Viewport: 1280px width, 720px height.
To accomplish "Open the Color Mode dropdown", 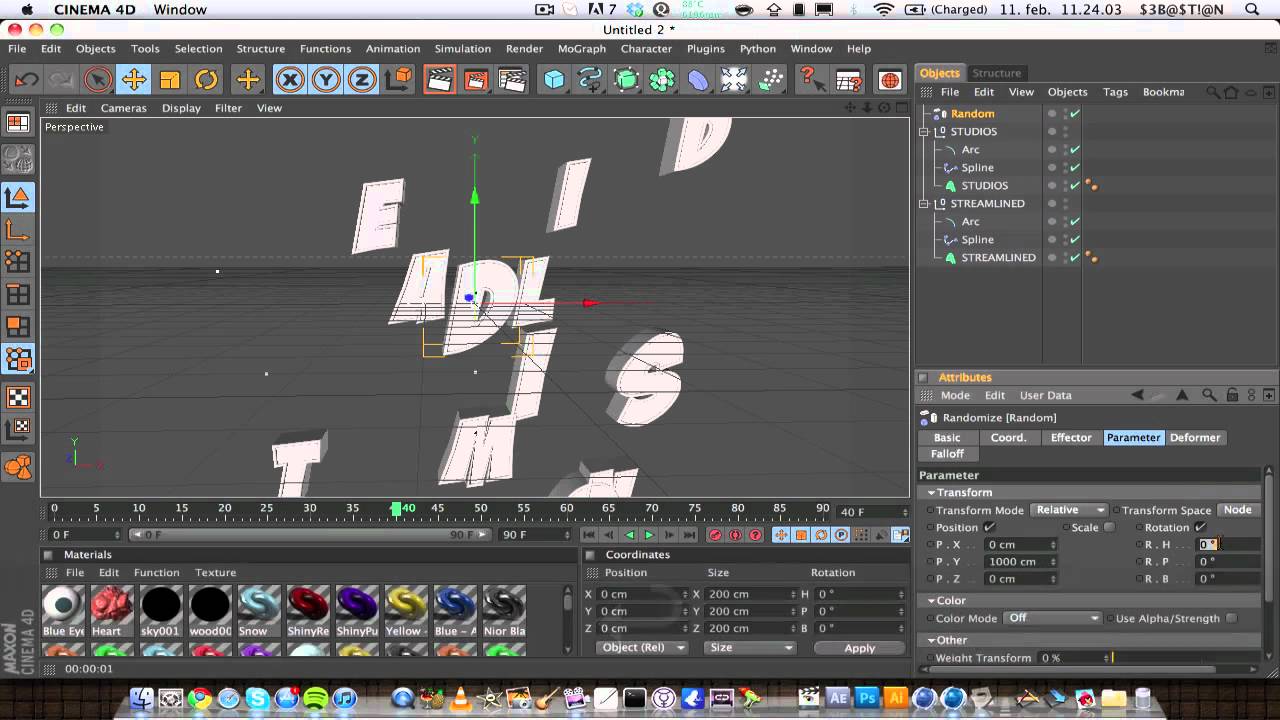I will pyautogui.click(x=1052, y=618).
